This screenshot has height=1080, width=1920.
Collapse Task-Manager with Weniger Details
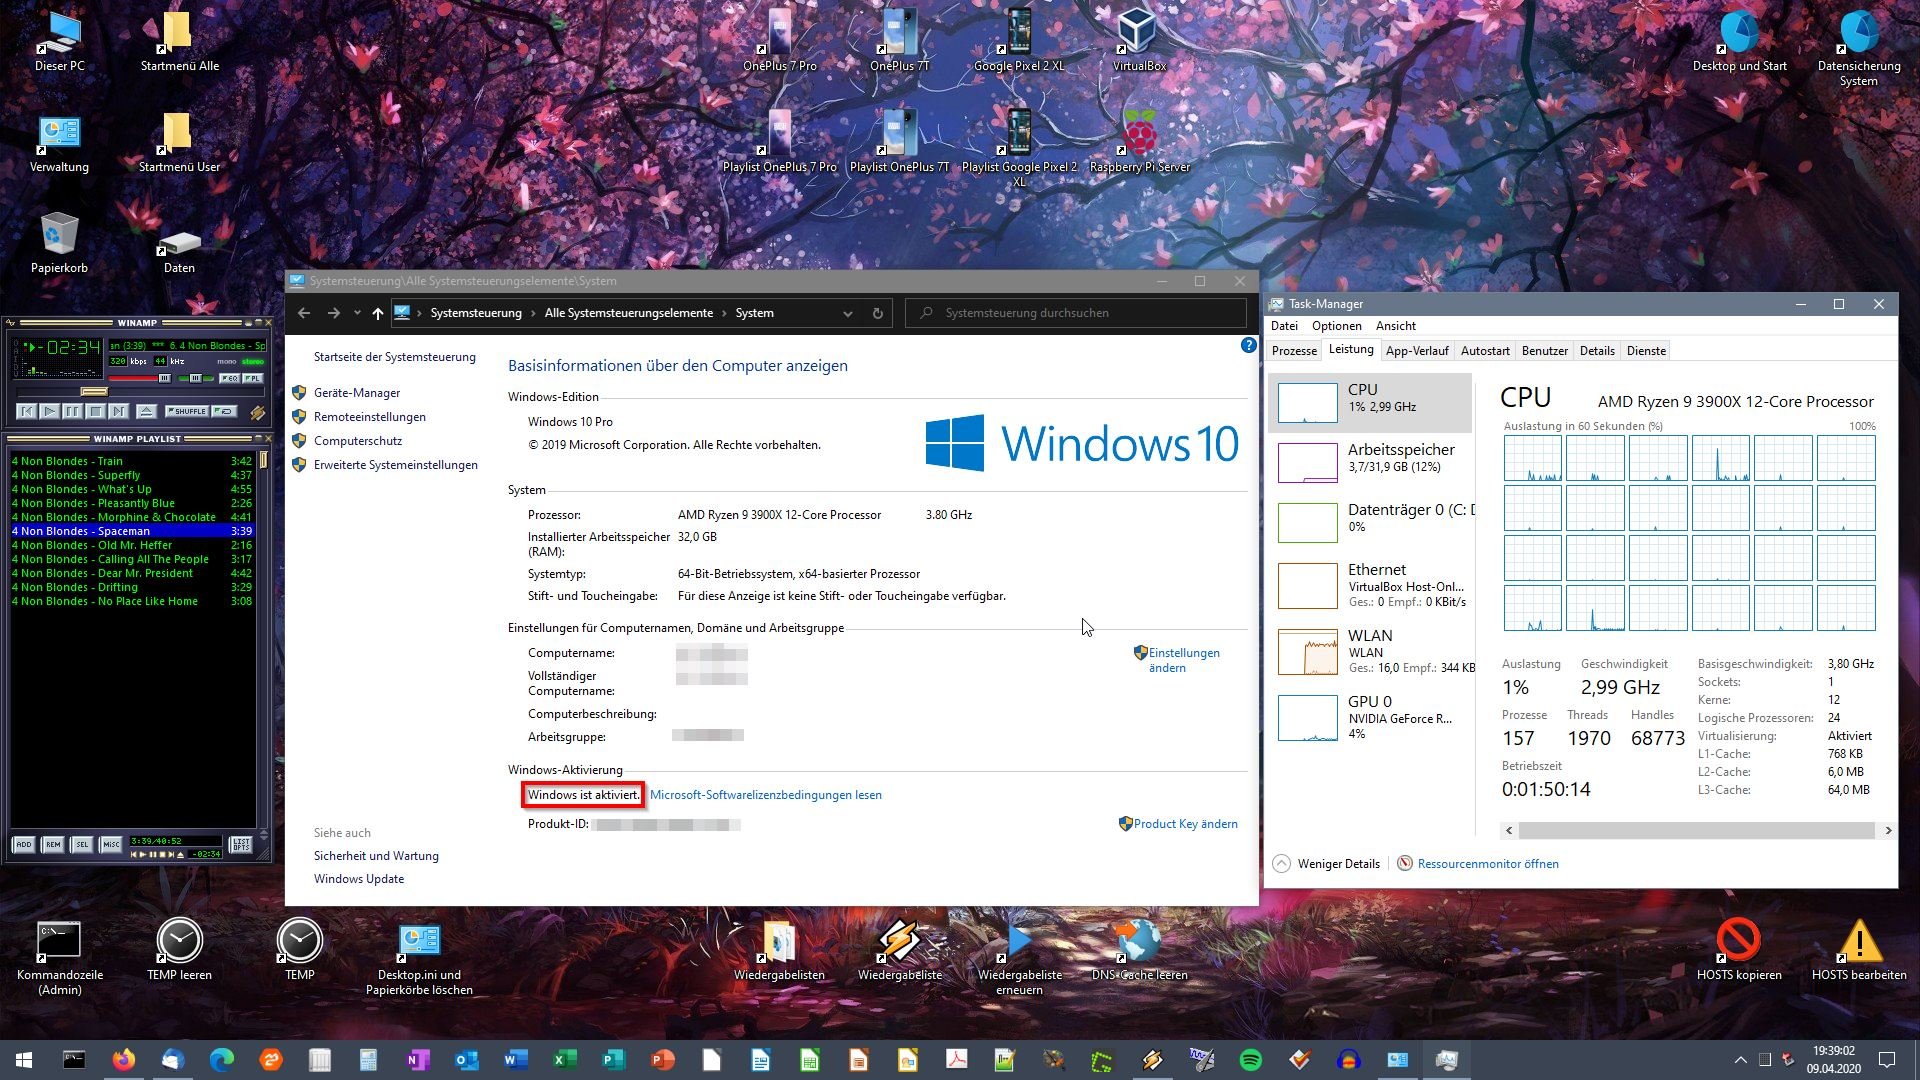pyautogui.click(x=1326, y=864)
